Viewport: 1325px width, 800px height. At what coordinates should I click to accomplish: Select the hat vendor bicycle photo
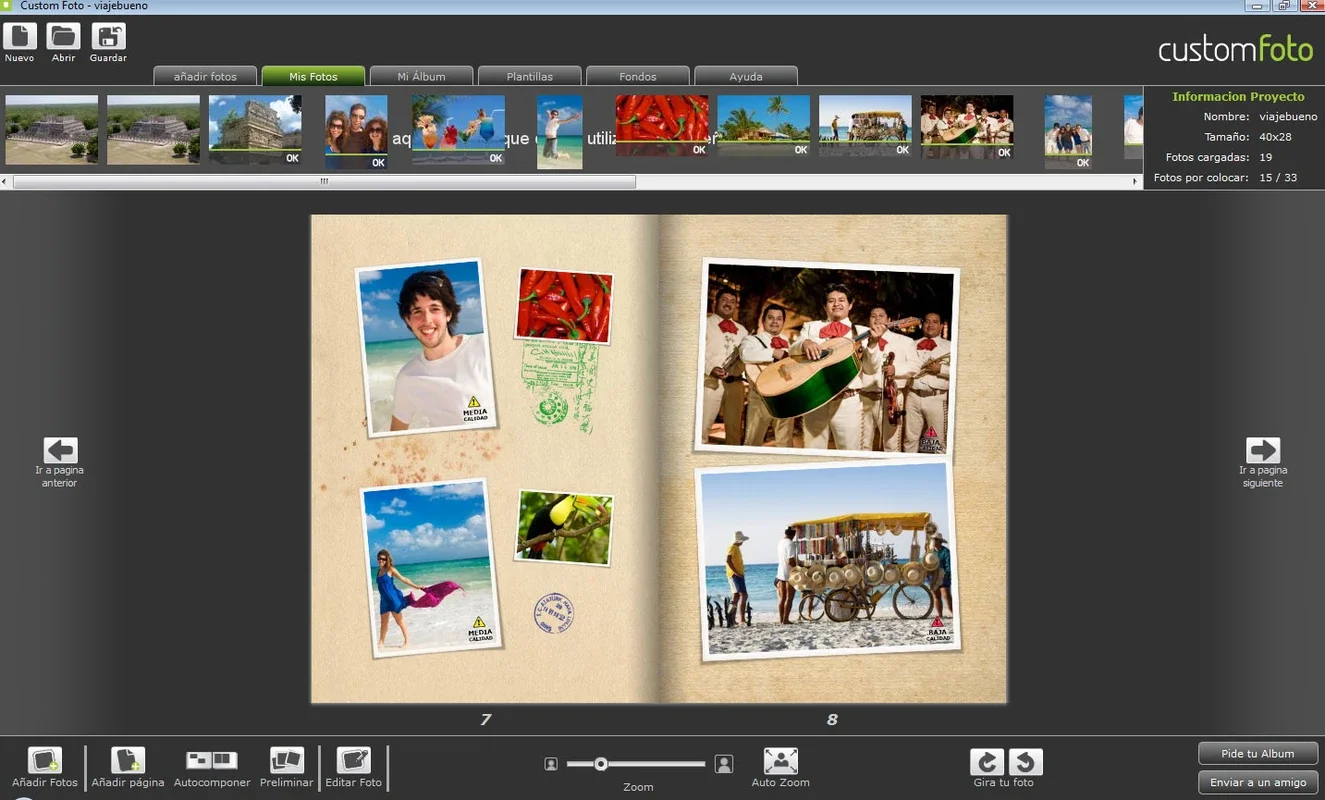(x=828, y=561)
